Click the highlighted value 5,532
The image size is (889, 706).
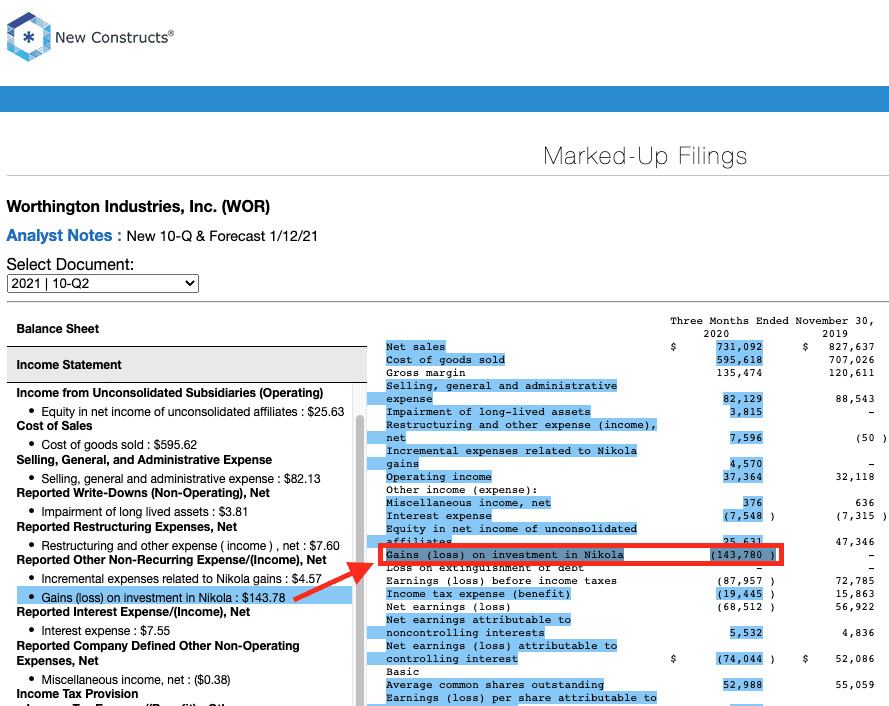(x=746, y=633)
